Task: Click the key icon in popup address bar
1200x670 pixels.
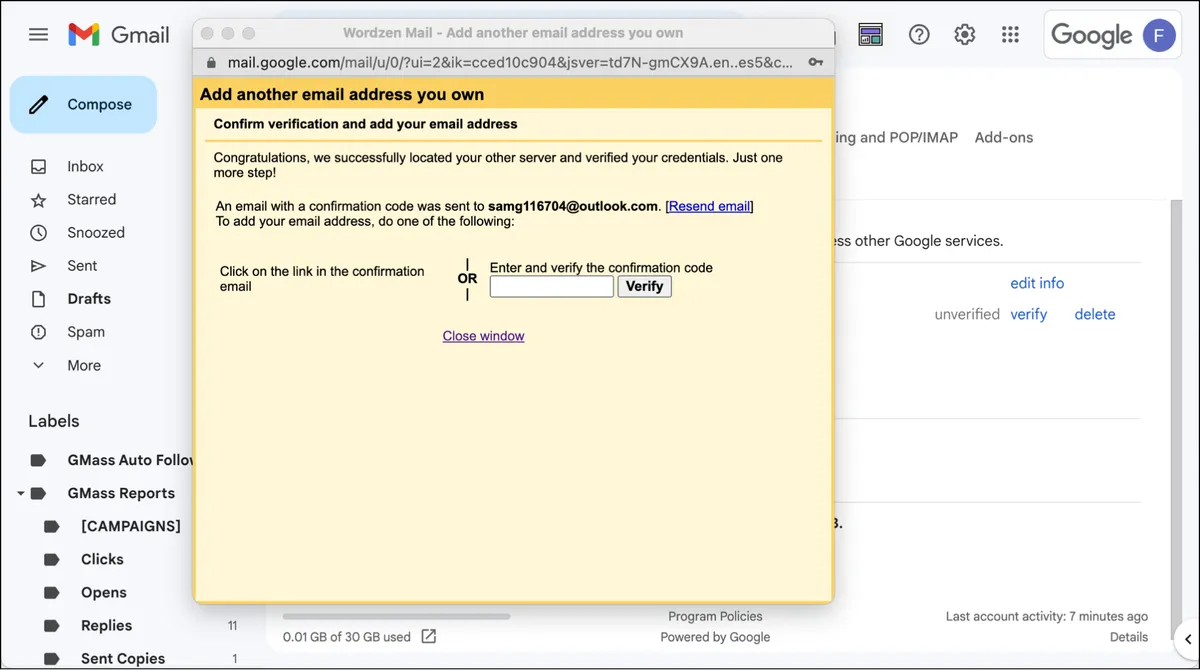Action: (816, 63)
